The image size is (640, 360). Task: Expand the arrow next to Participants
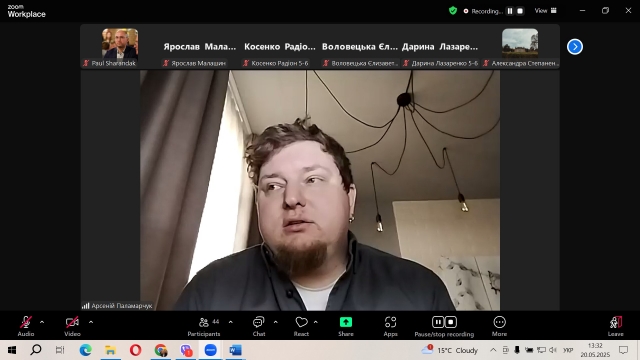pyautogui.click(x=231, y=322)
